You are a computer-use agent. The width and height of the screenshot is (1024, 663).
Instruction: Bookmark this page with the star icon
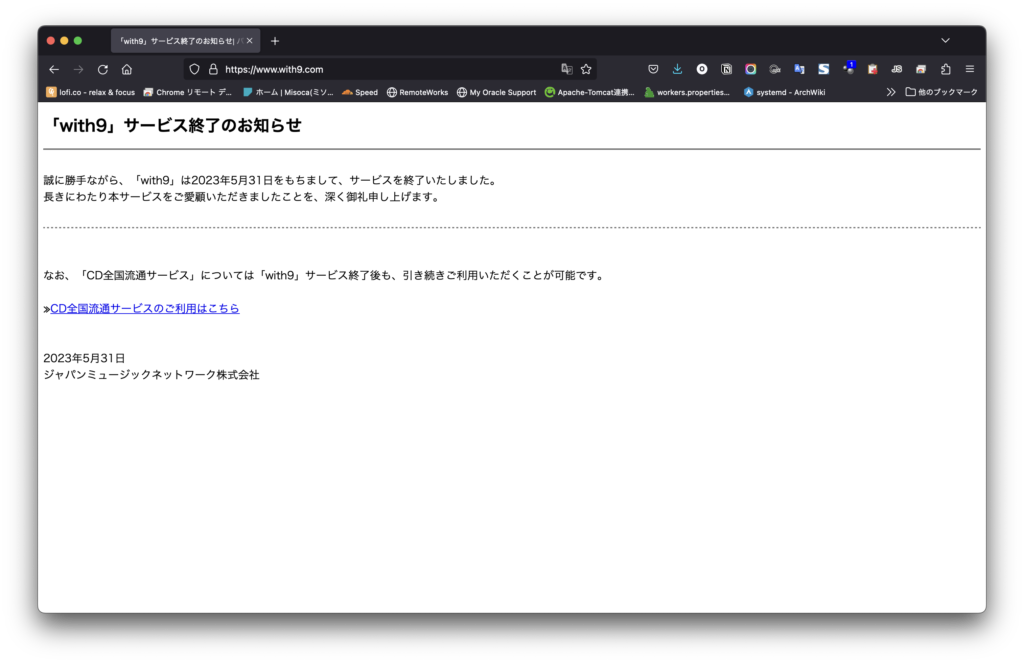pos(586,69)
